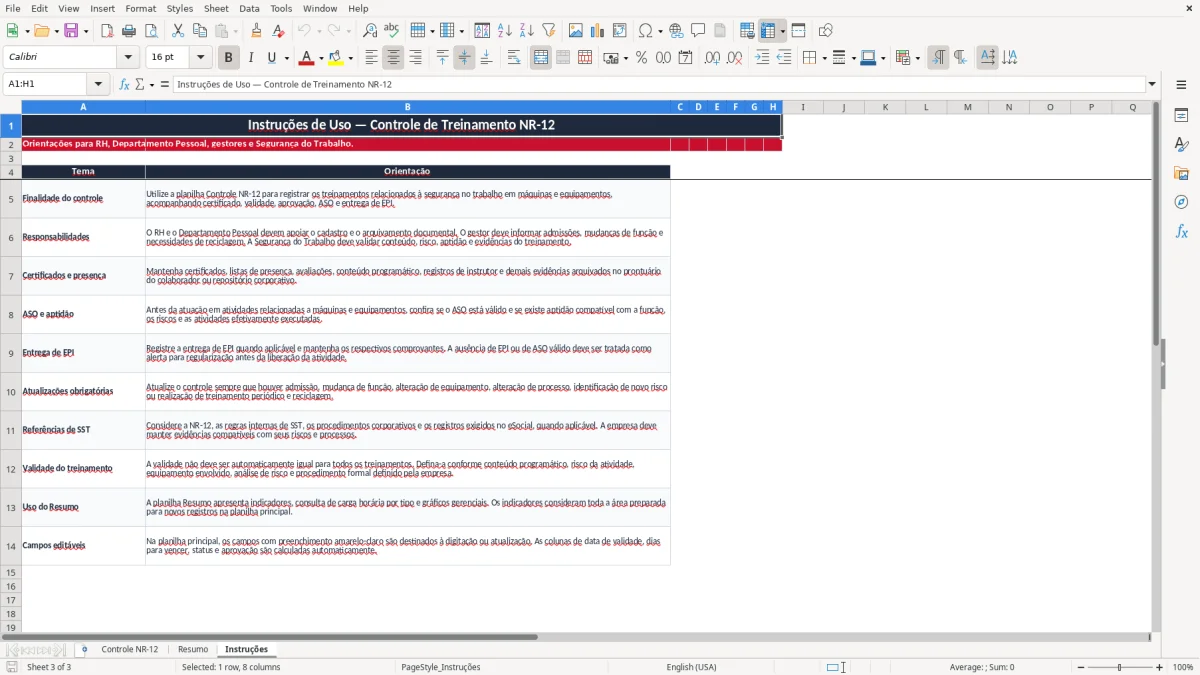This screenshot has height=675, width=1200.
Task: Open the Format menu
Action: point(140,8)
